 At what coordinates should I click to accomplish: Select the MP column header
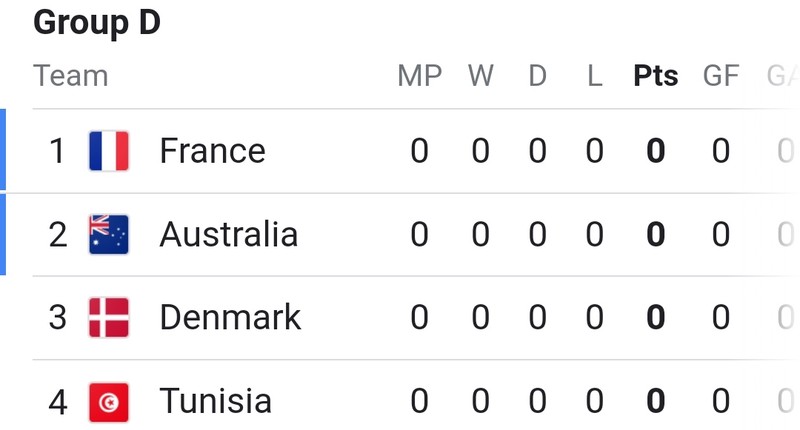pos(419,76)
